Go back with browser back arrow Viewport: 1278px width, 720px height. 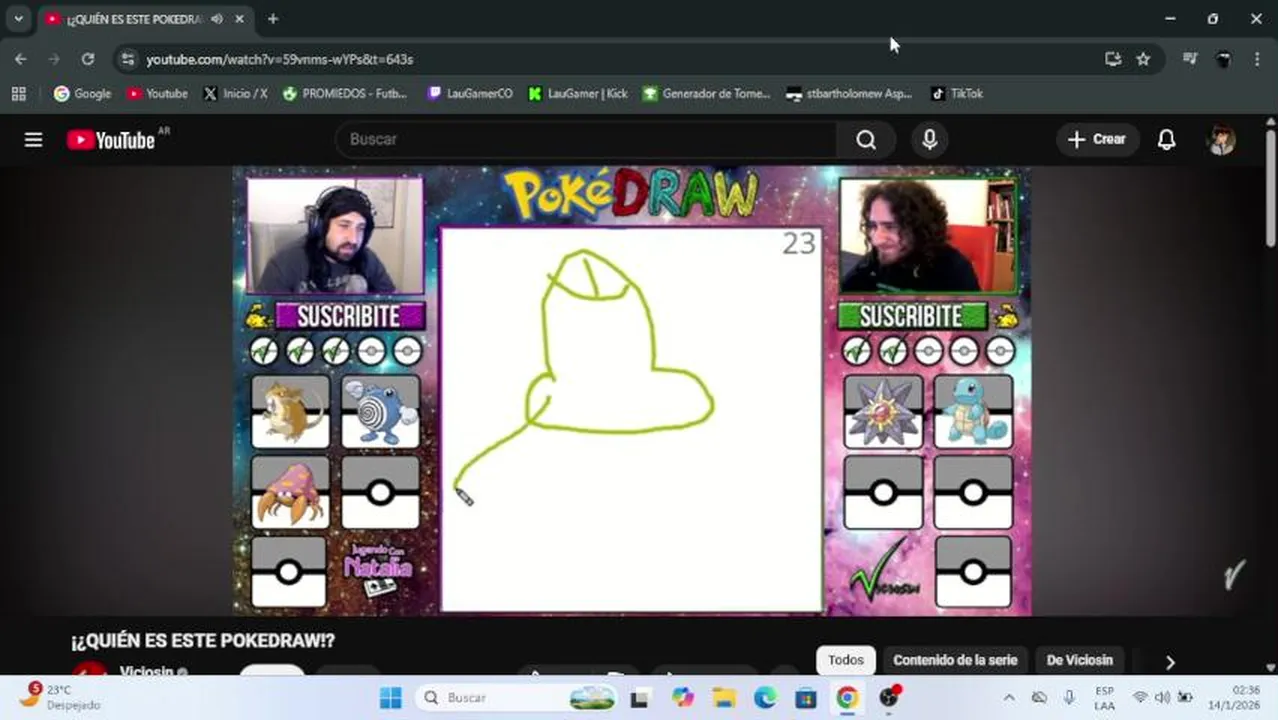pyautogui.click(x=20, y=59)
